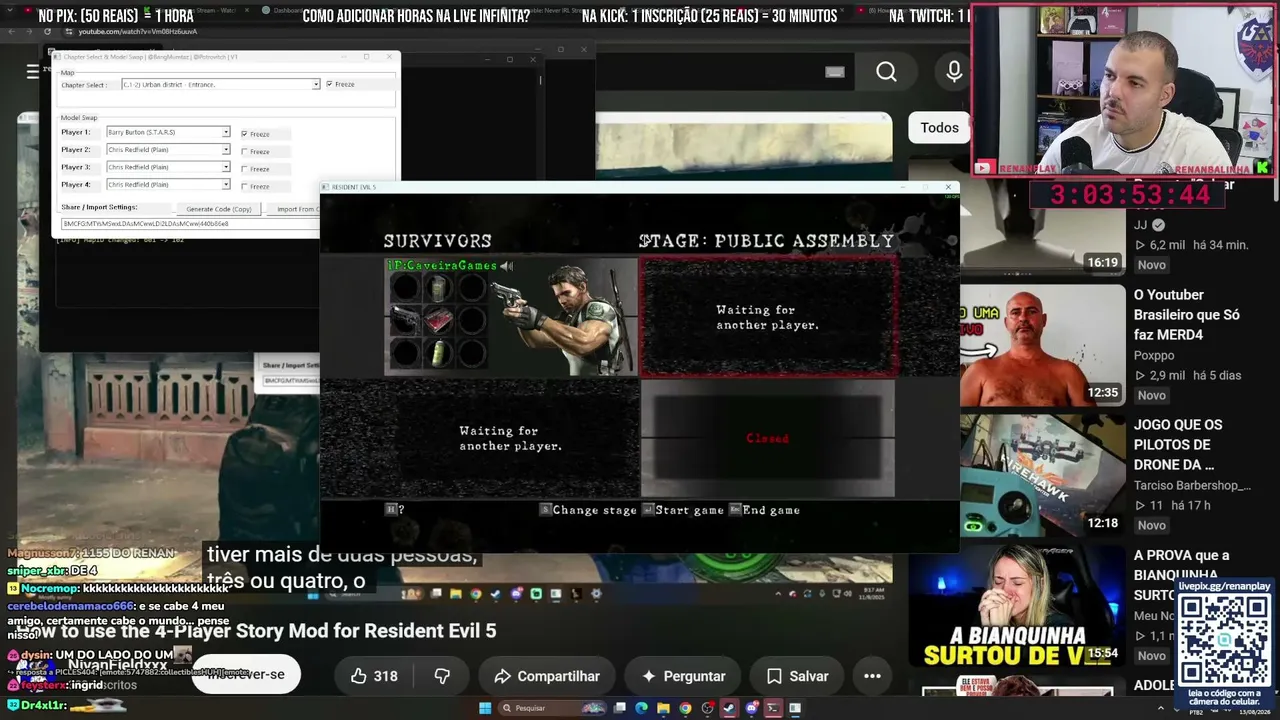Click the rightmost taskbar app icon
The height and width of the screenshot is (720, 1280).
795,708
